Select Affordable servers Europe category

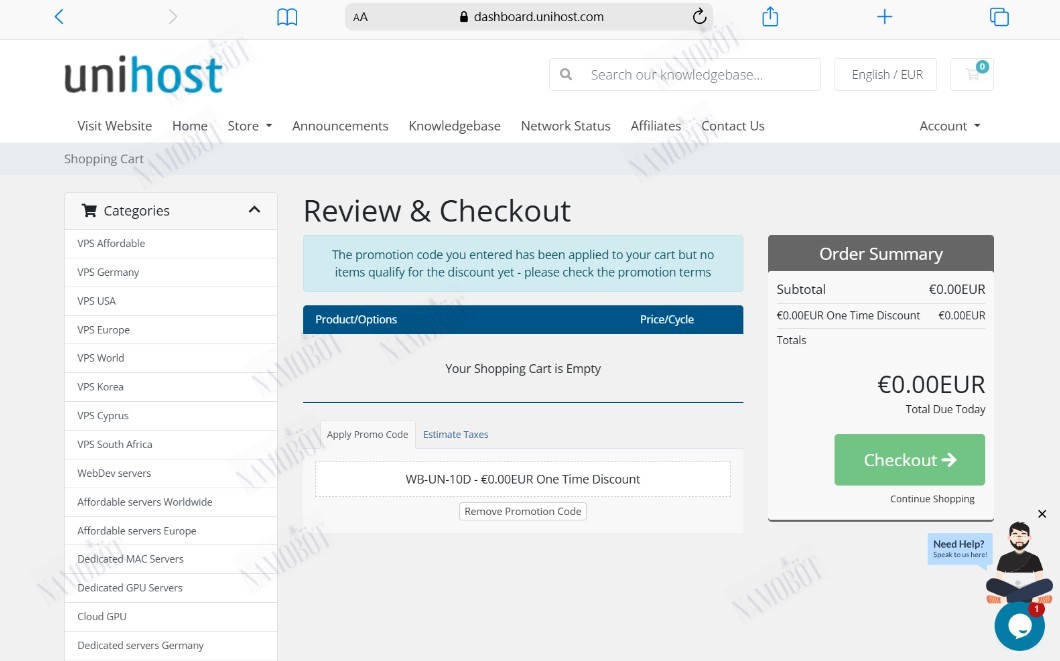click(x=171, y=531)
